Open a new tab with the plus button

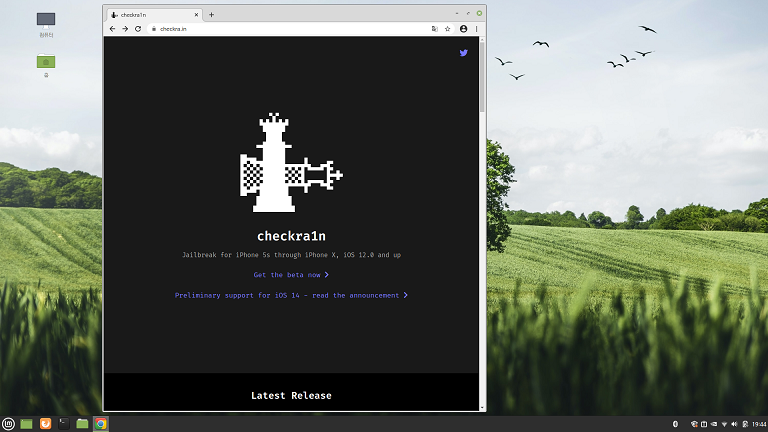[212, 15]
